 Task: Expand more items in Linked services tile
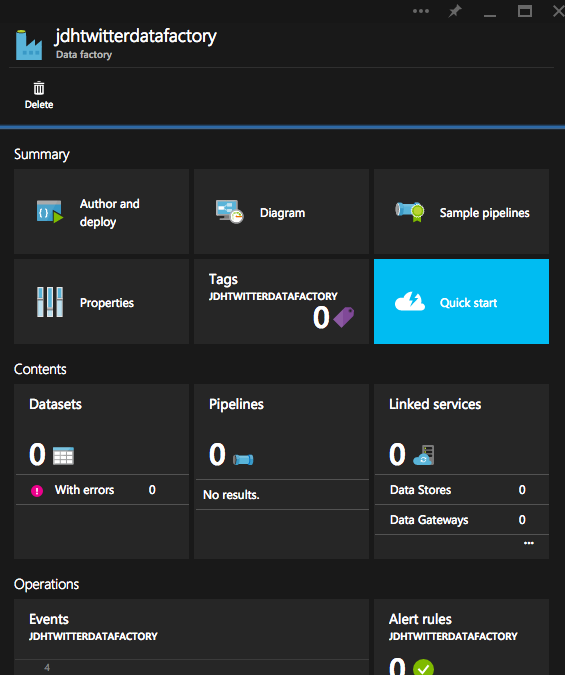coord(529,543)
